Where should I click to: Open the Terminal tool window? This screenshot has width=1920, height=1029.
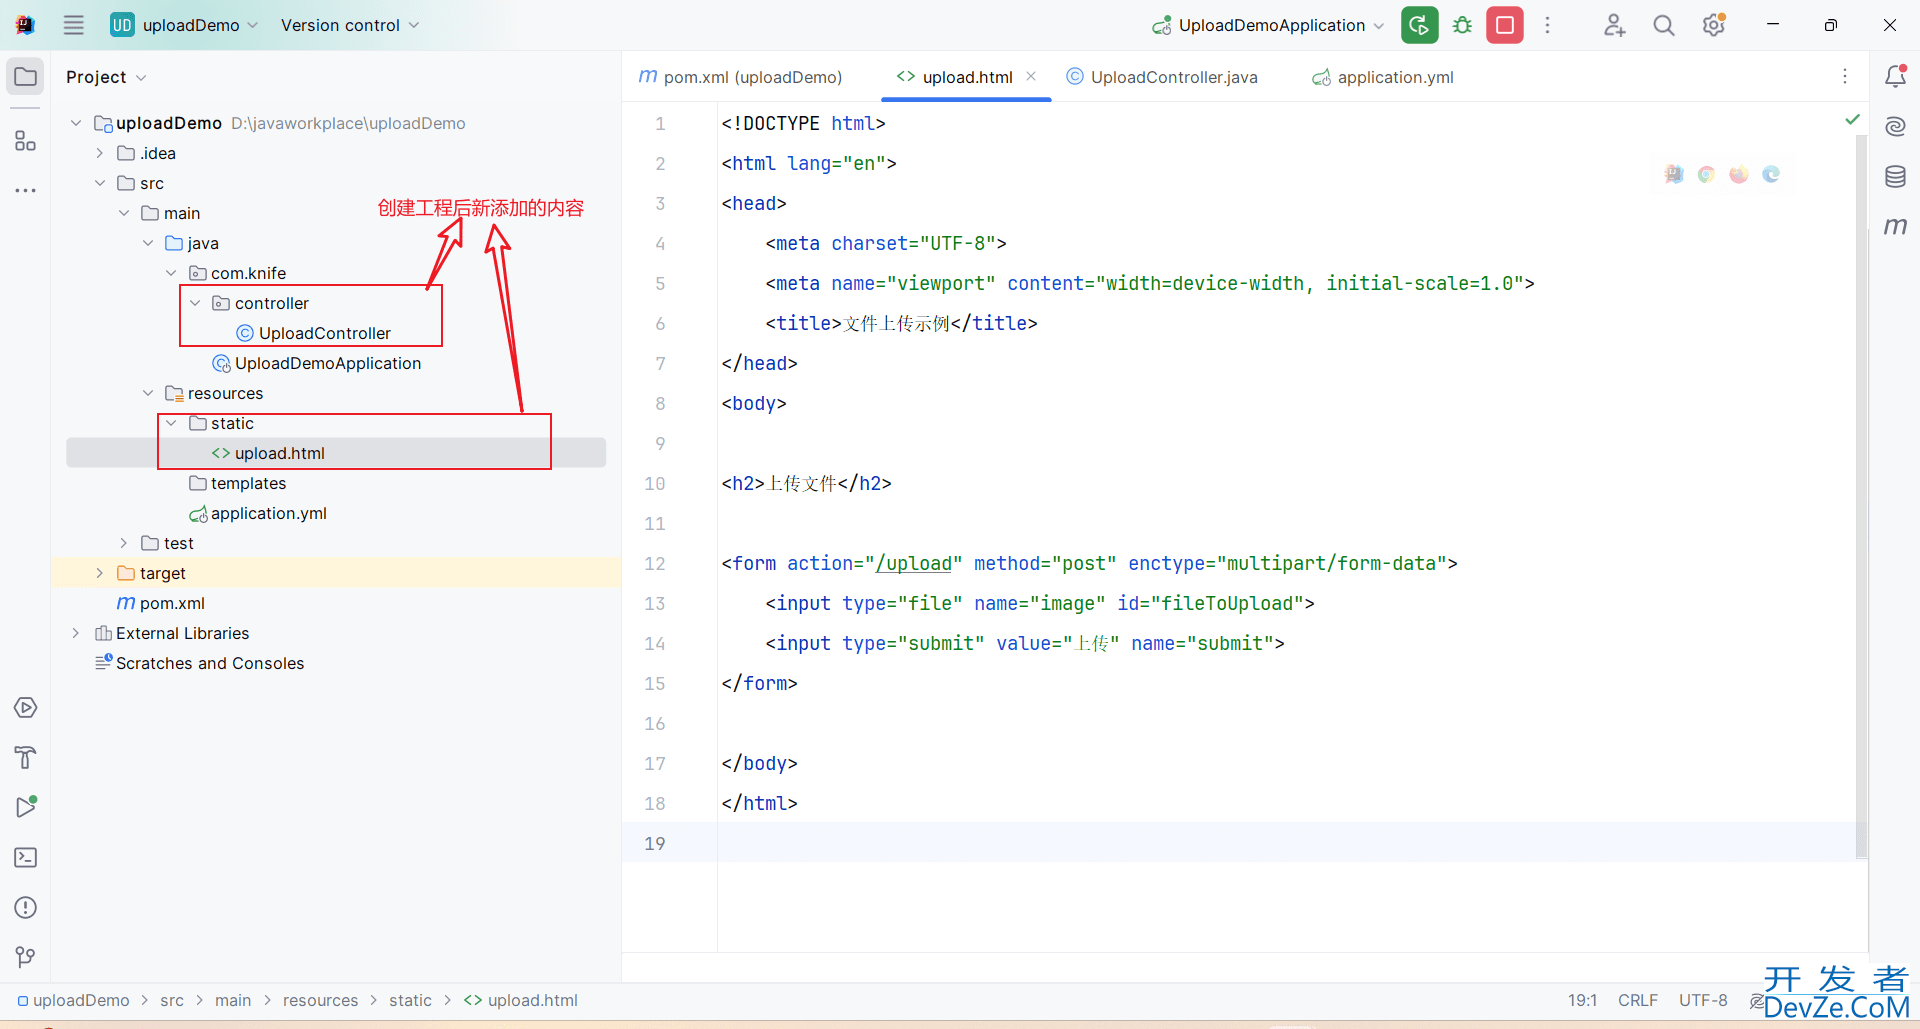(26, 858)
